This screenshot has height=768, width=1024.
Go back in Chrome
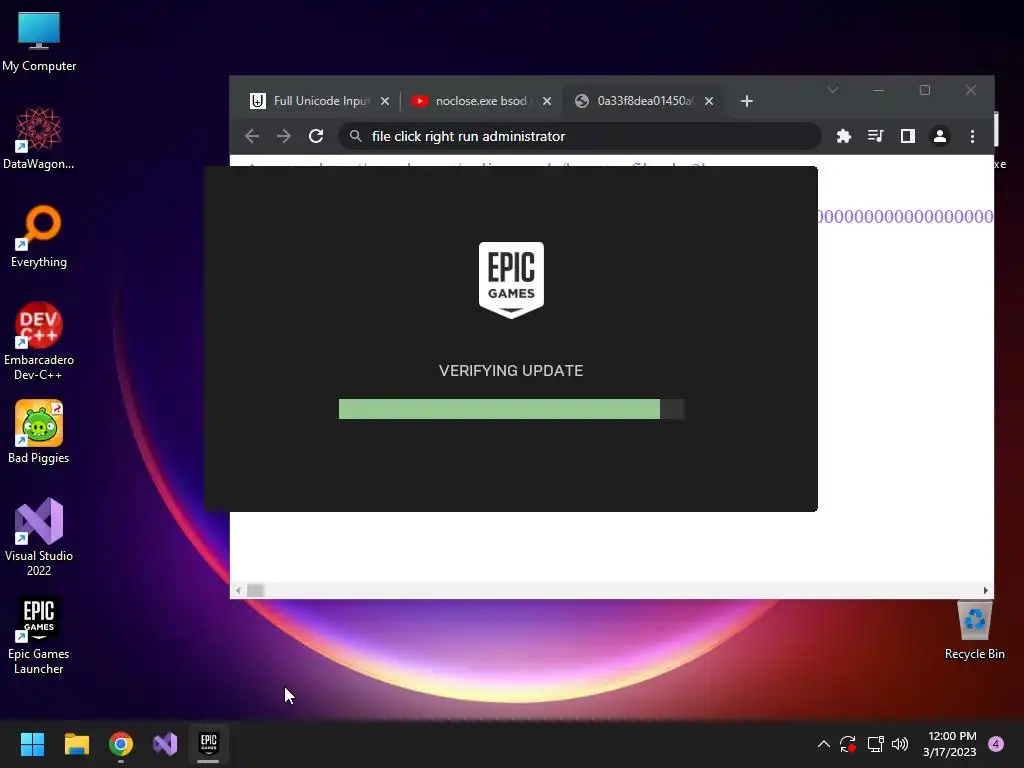252,136
